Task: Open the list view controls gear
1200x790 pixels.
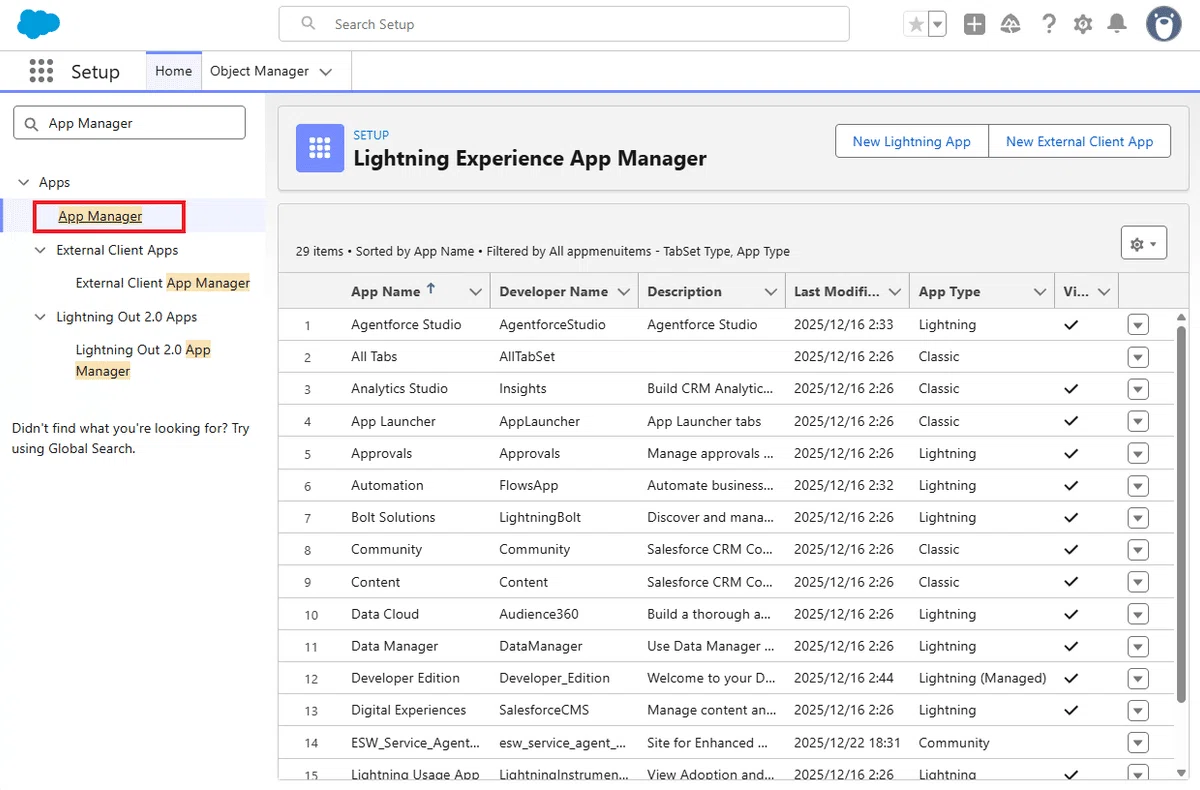Action: 1144,244
